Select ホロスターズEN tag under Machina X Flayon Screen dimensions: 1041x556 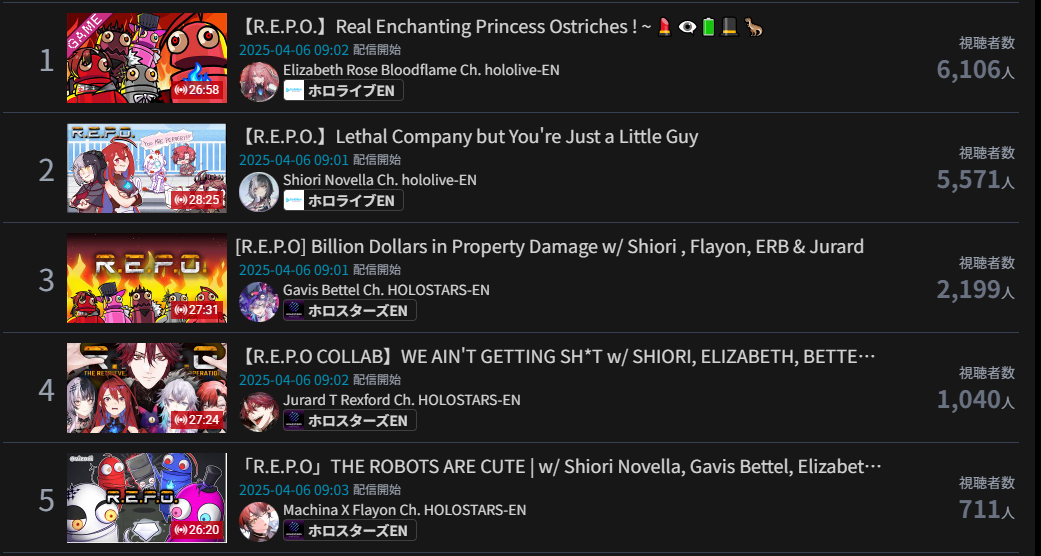(x=350, y=530)
